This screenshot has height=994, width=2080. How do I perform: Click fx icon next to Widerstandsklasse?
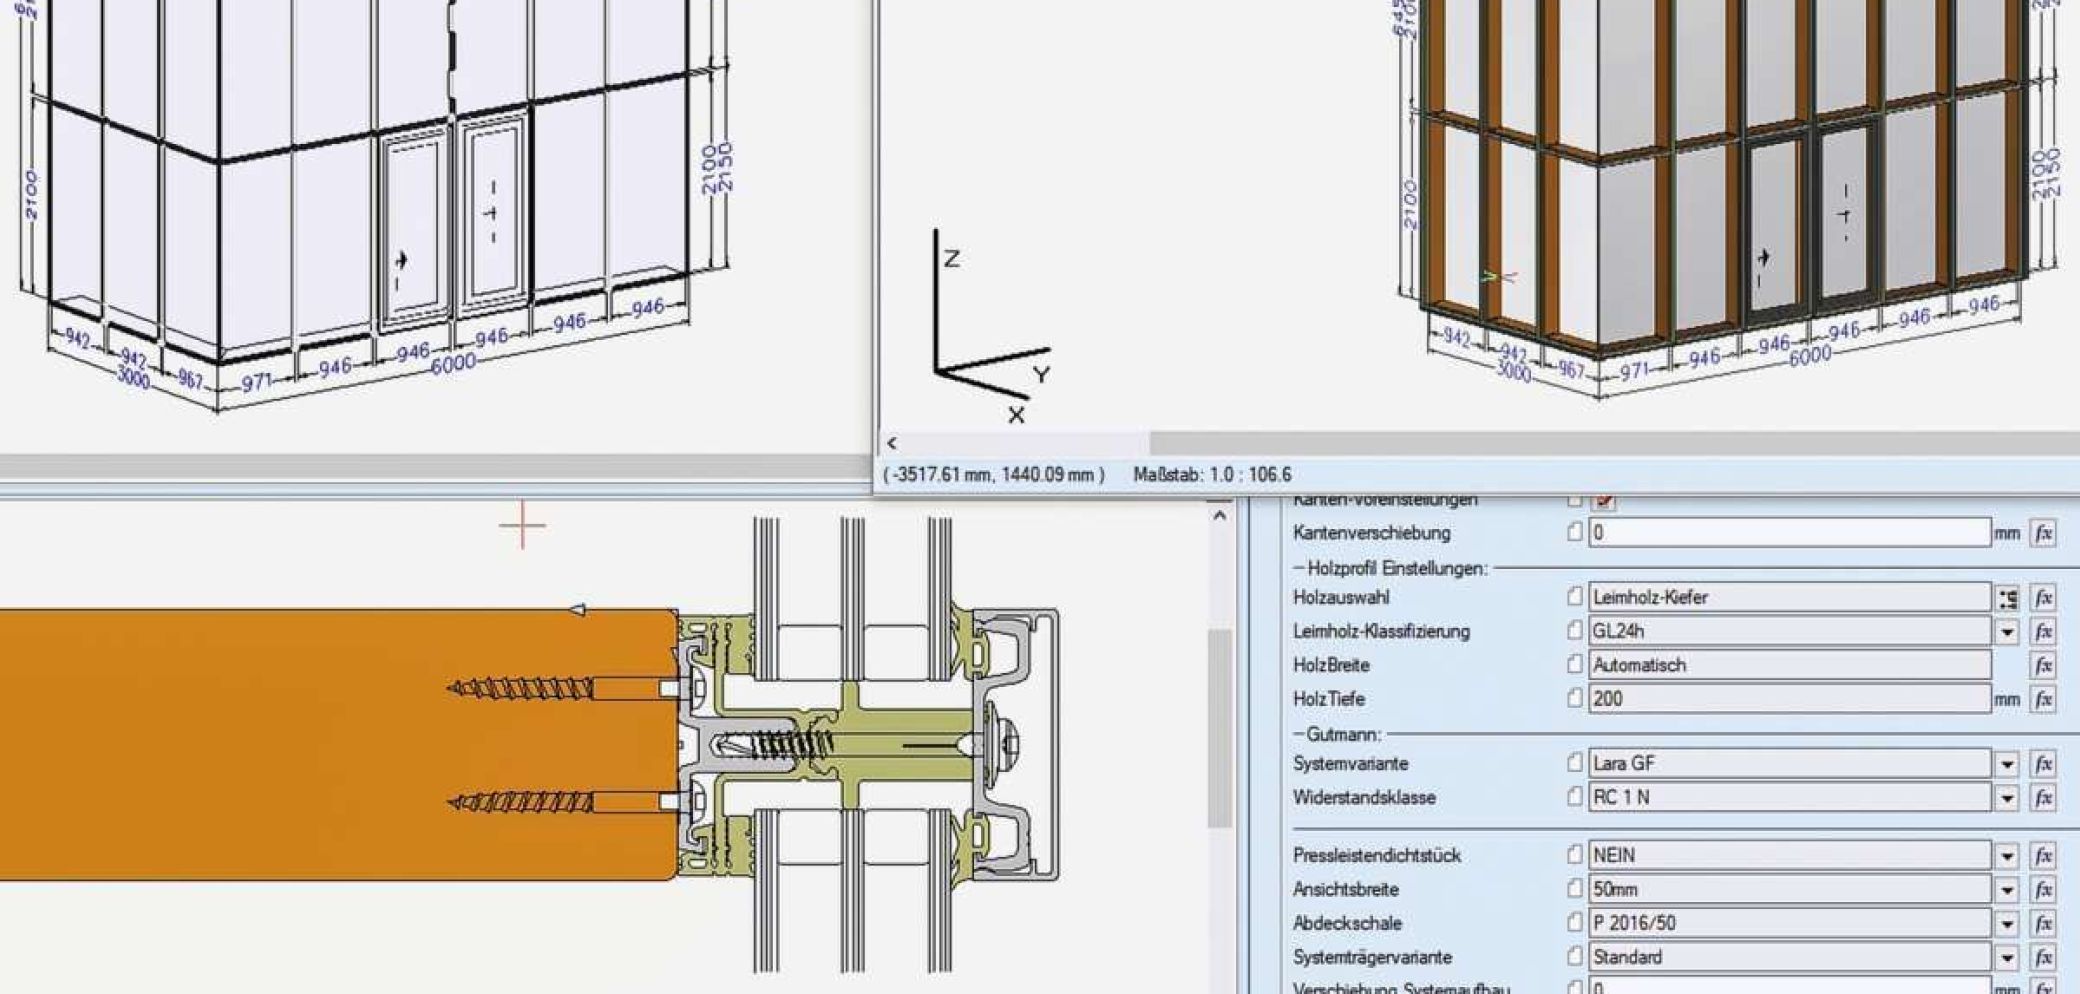[x=2043, y=798]
